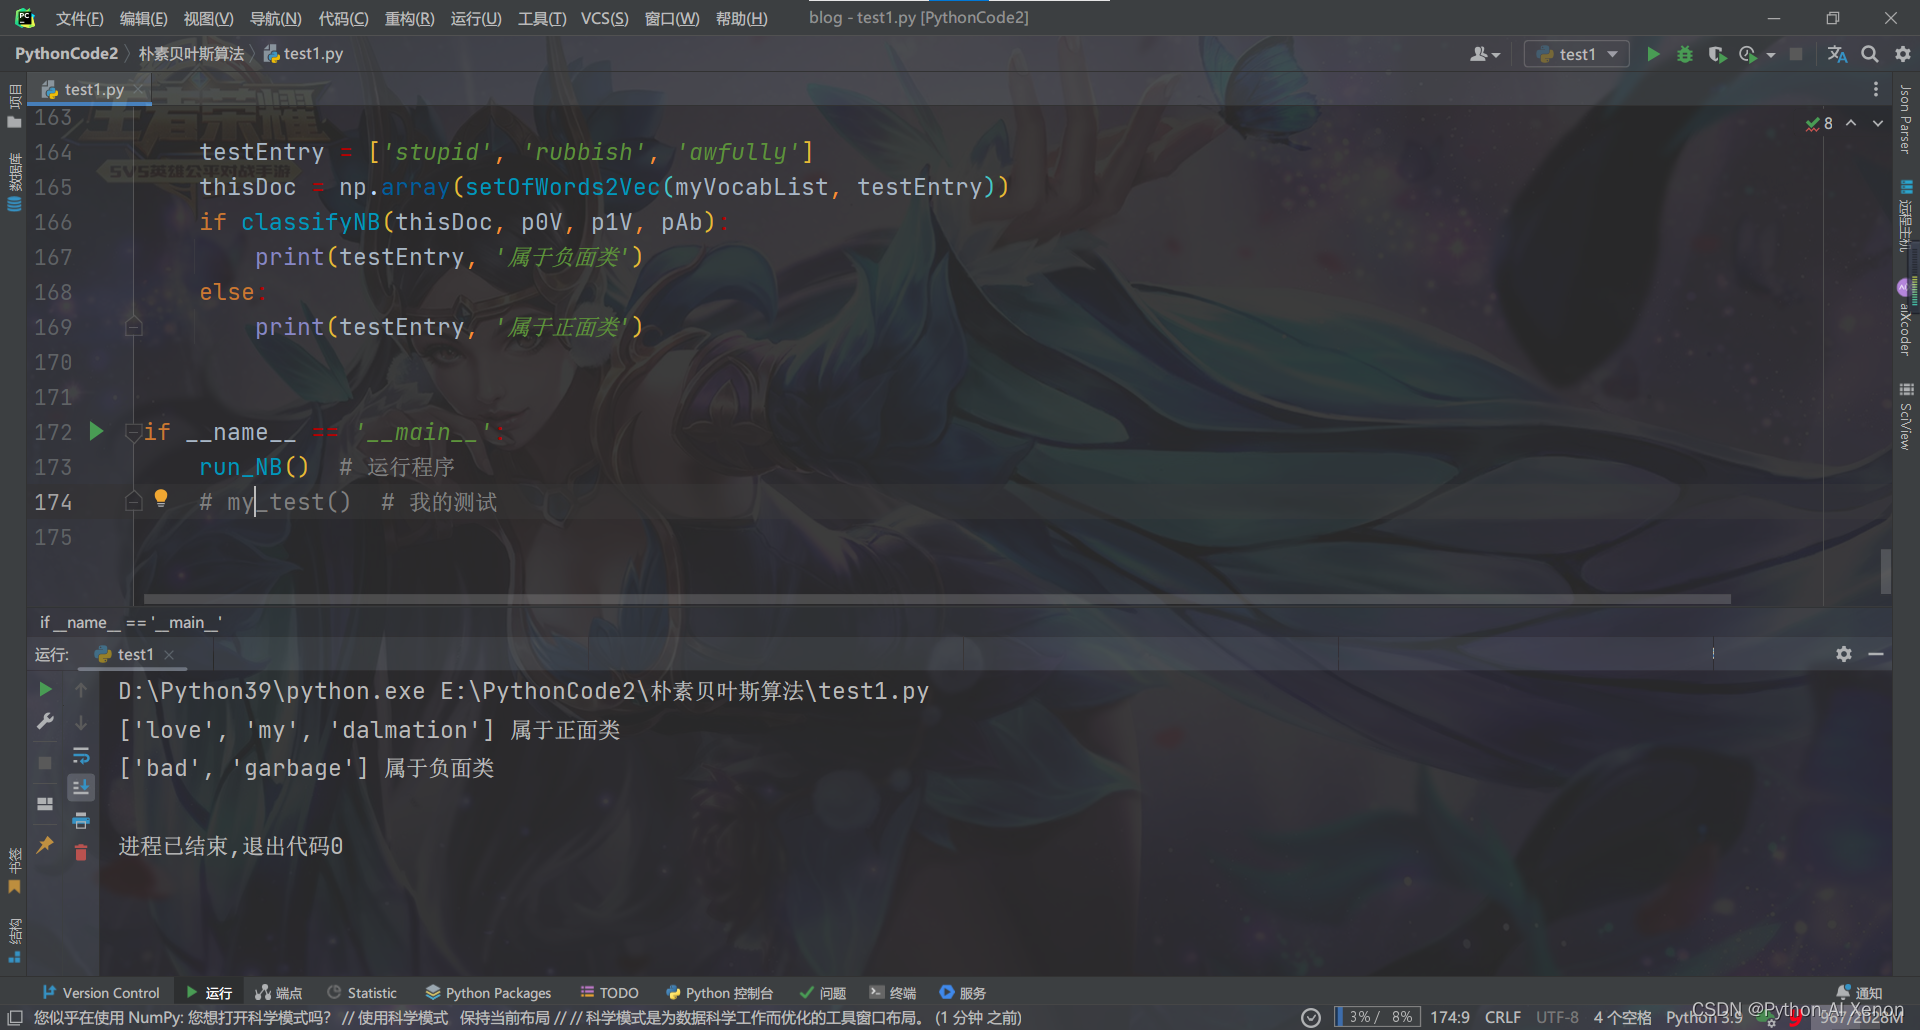The height and width of the screenshot is (1030, 1920).
Task: Open the test1 run configuration dropdown
Action: (x=1577, y=54)
